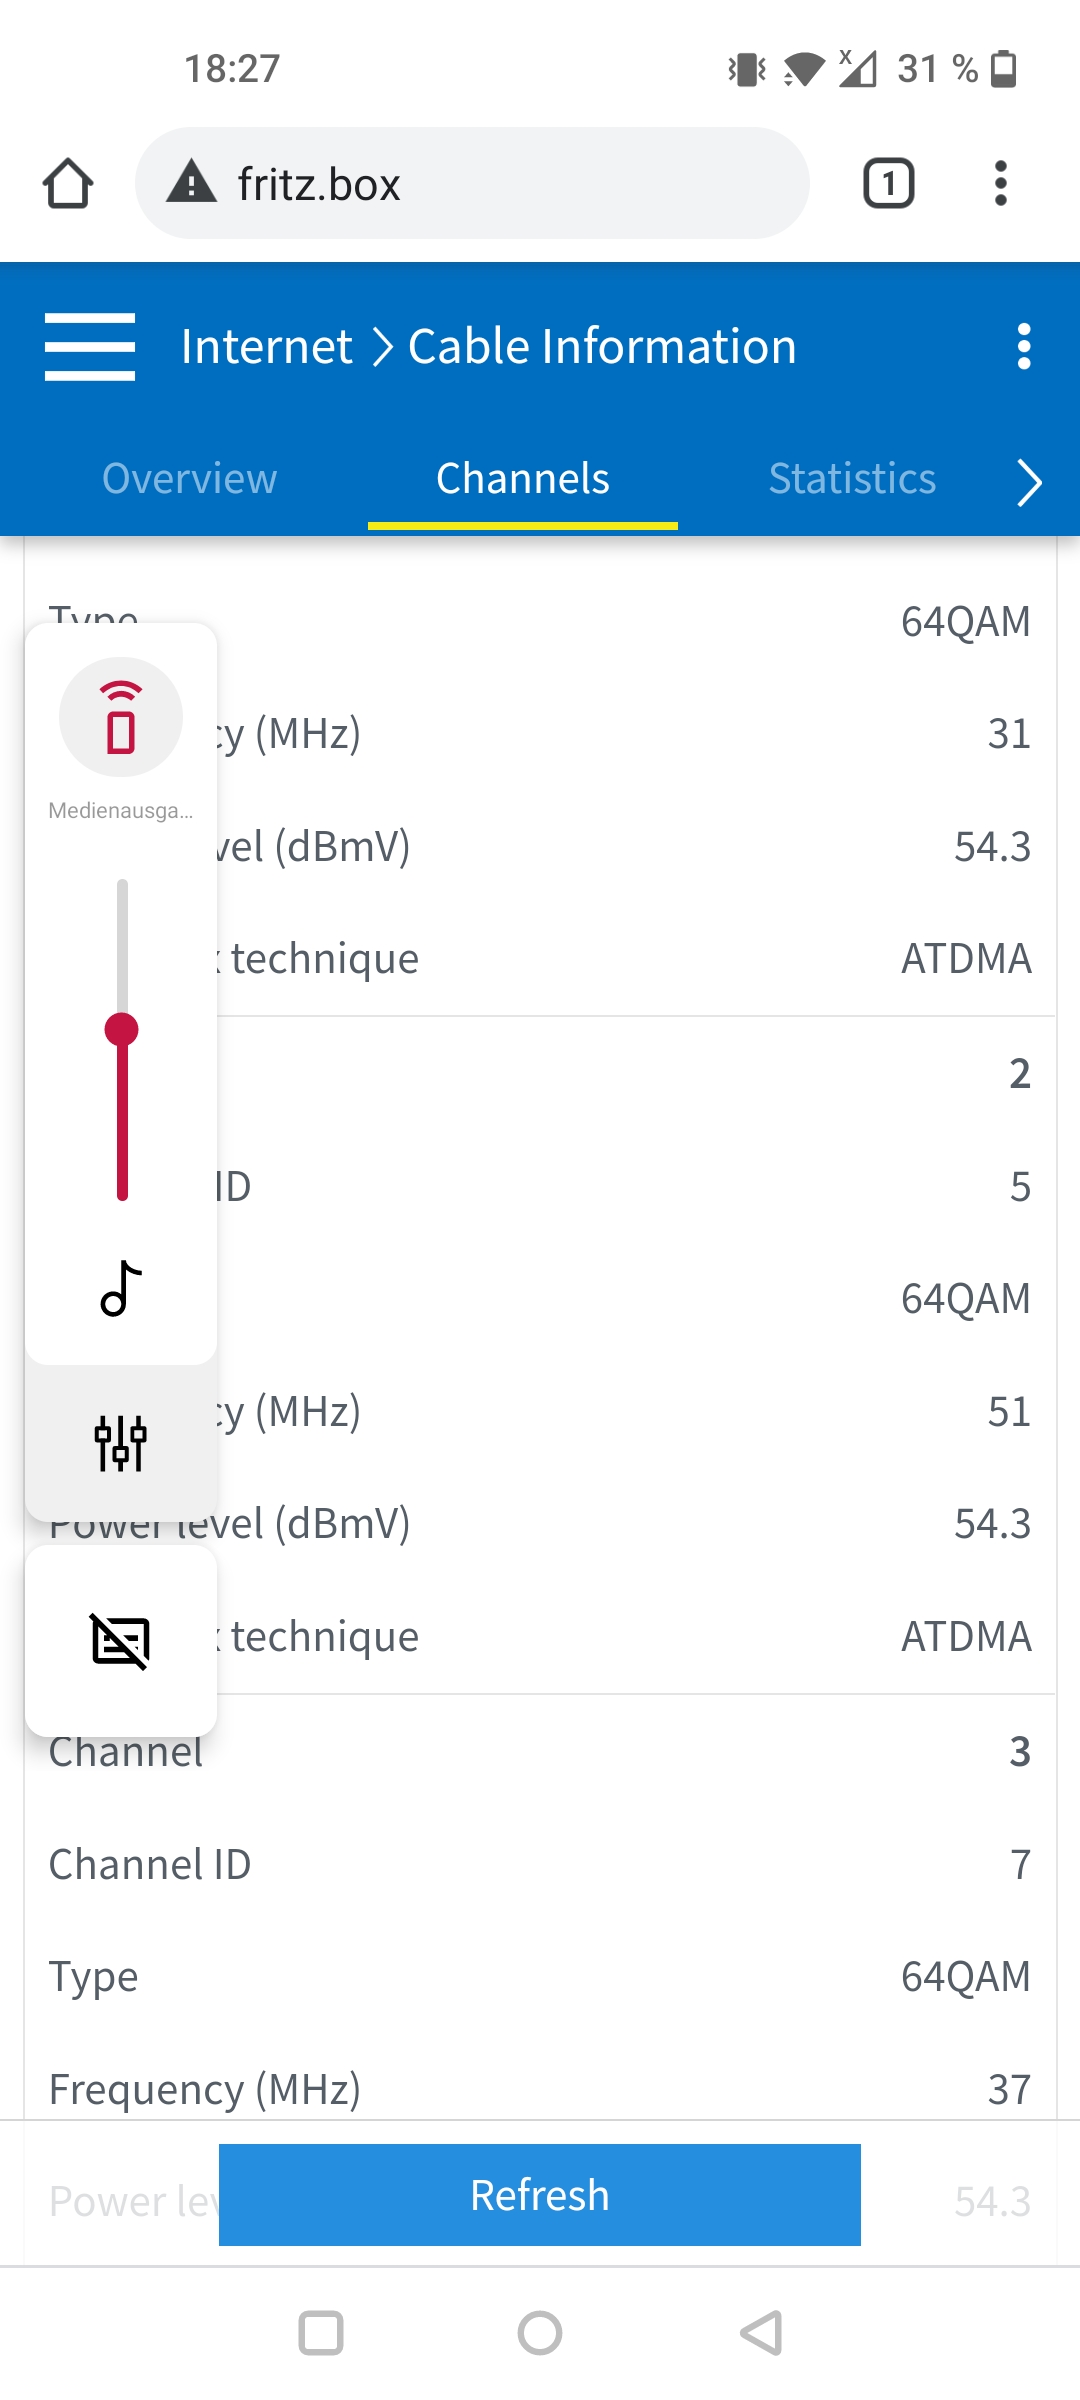Image resolution: width=1080 pixels, height=2400 pixels.
Task: Switch to the Overview tab
Action: (190, 479)
